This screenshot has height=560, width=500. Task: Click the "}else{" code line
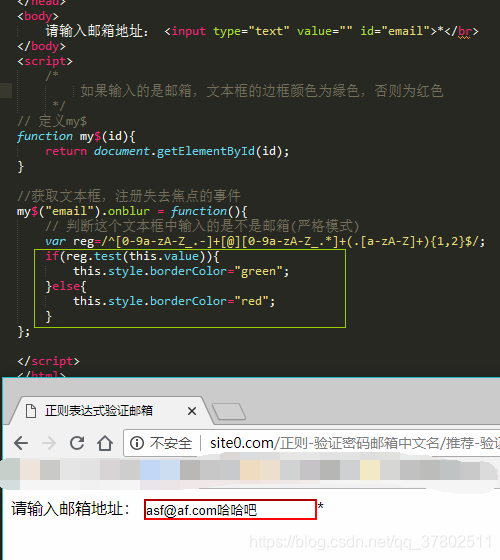coord(66,286)
